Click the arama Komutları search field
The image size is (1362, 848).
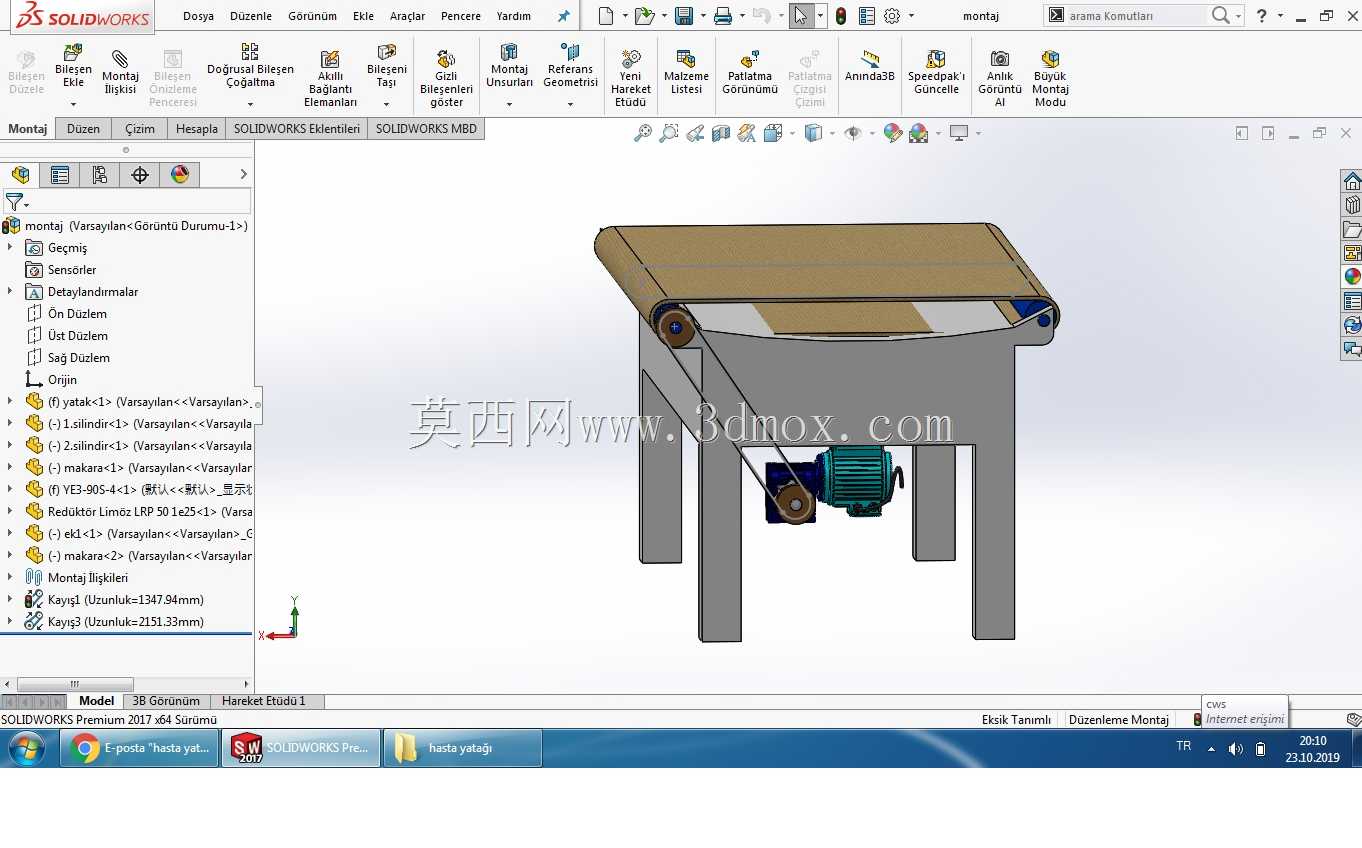click(1136, 16)
